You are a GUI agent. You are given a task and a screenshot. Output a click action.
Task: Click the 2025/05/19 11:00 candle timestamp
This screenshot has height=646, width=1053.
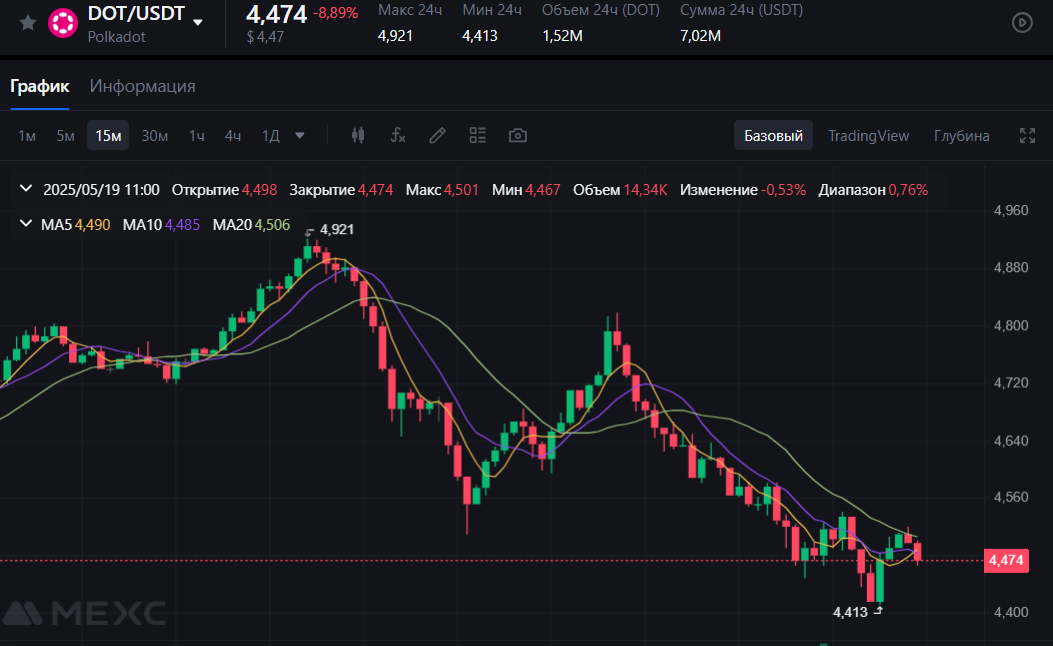point(101,190)
